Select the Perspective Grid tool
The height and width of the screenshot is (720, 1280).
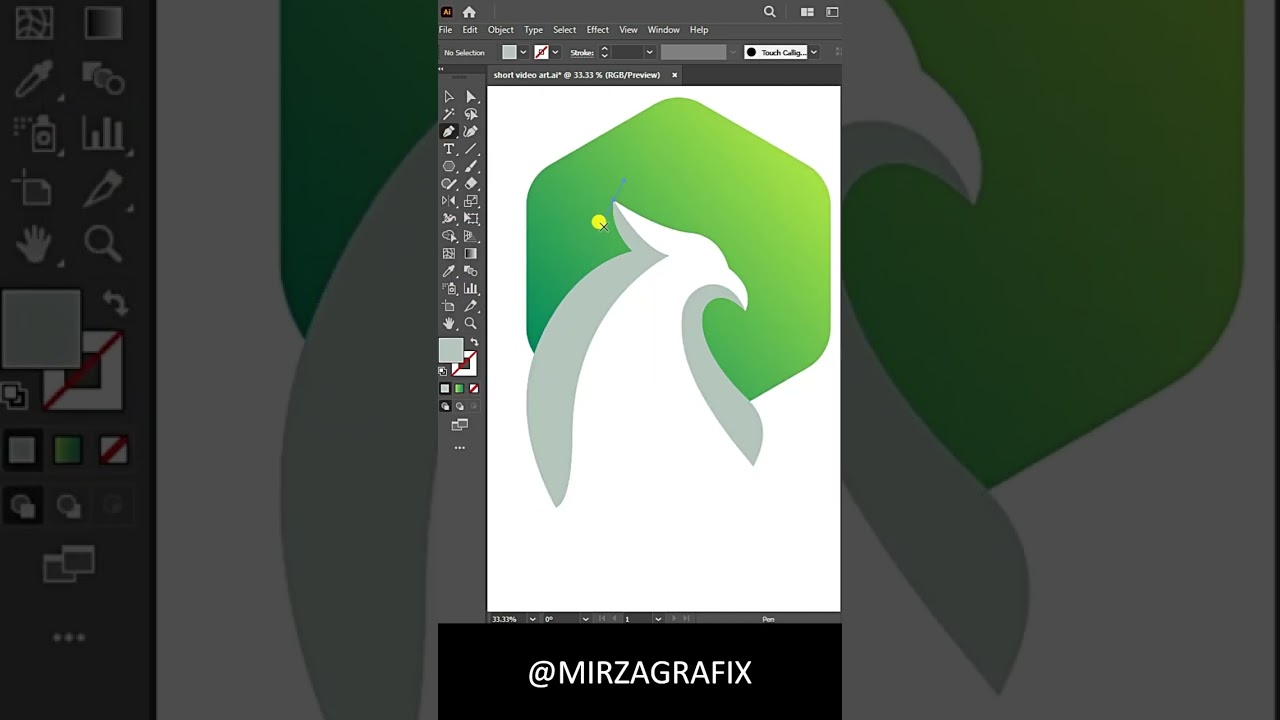pos(471,236)
